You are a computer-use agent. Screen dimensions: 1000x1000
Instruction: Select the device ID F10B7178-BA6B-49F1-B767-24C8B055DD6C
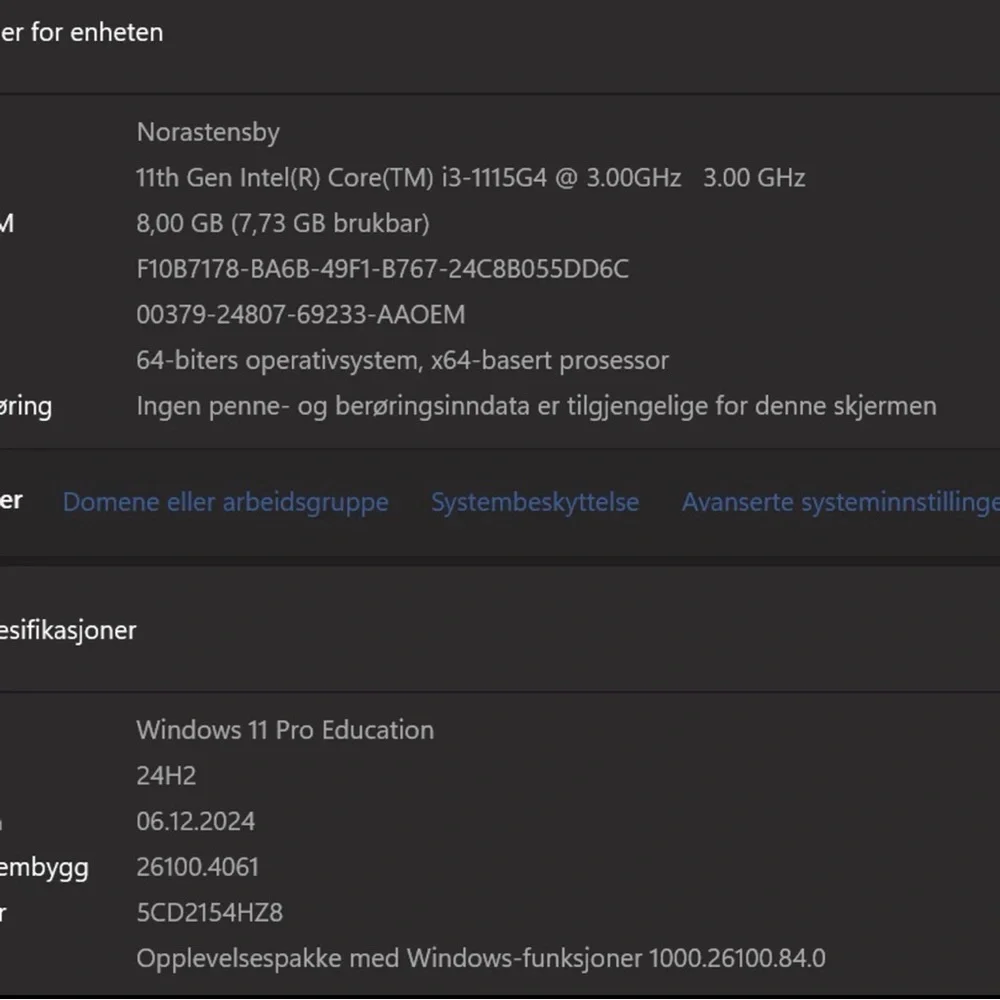382,269
